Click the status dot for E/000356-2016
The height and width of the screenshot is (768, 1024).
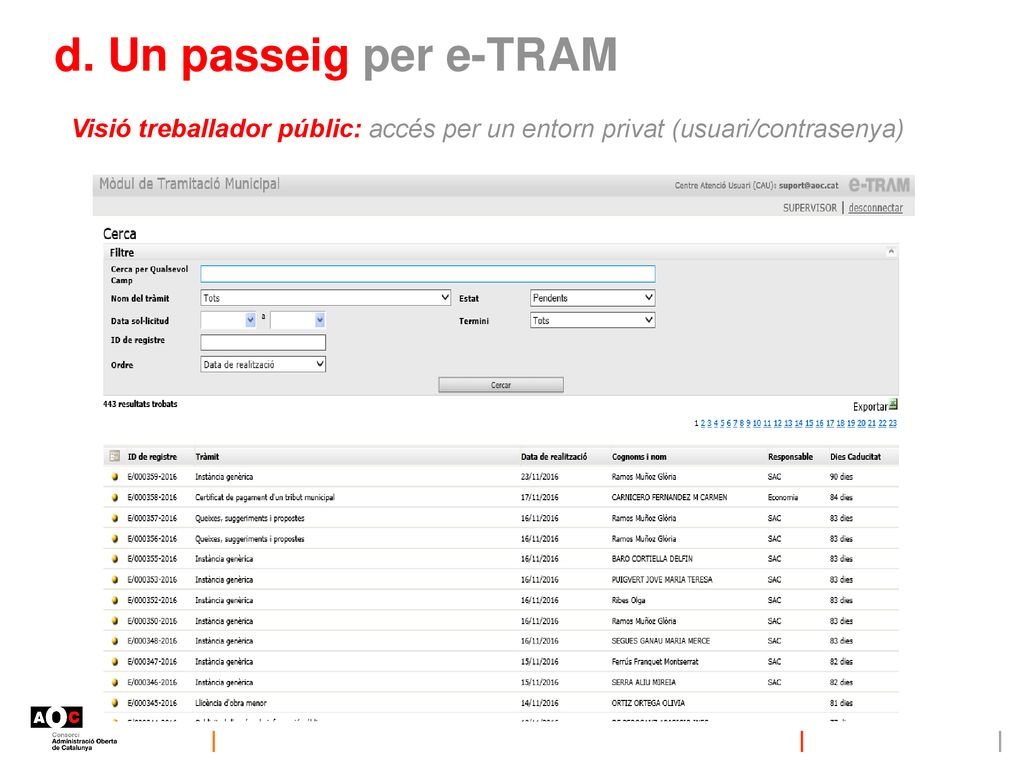tap(115, 539)
